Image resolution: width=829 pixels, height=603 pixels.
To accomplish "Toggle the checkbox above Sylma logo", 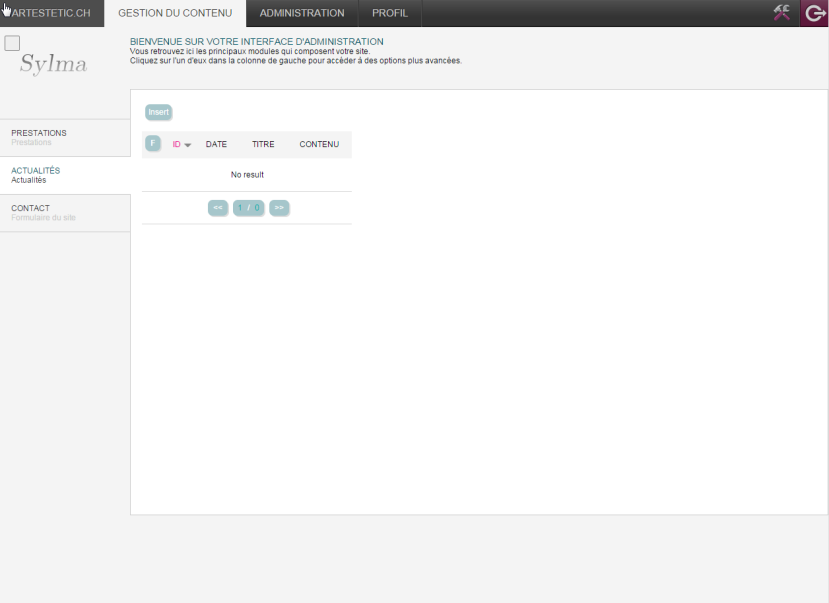I will [x=12, y=43].
